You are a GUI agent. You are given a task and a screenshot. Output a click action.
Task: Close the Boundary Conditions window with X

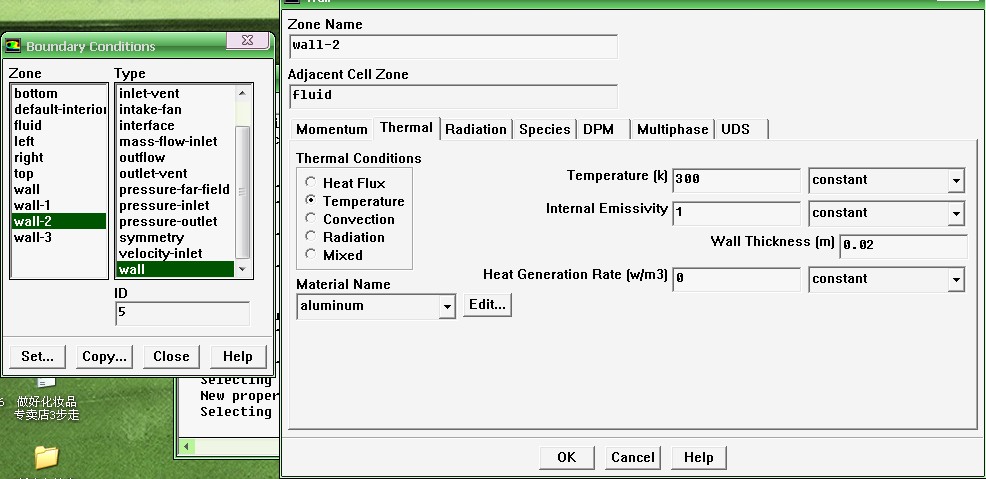(246, 41)
